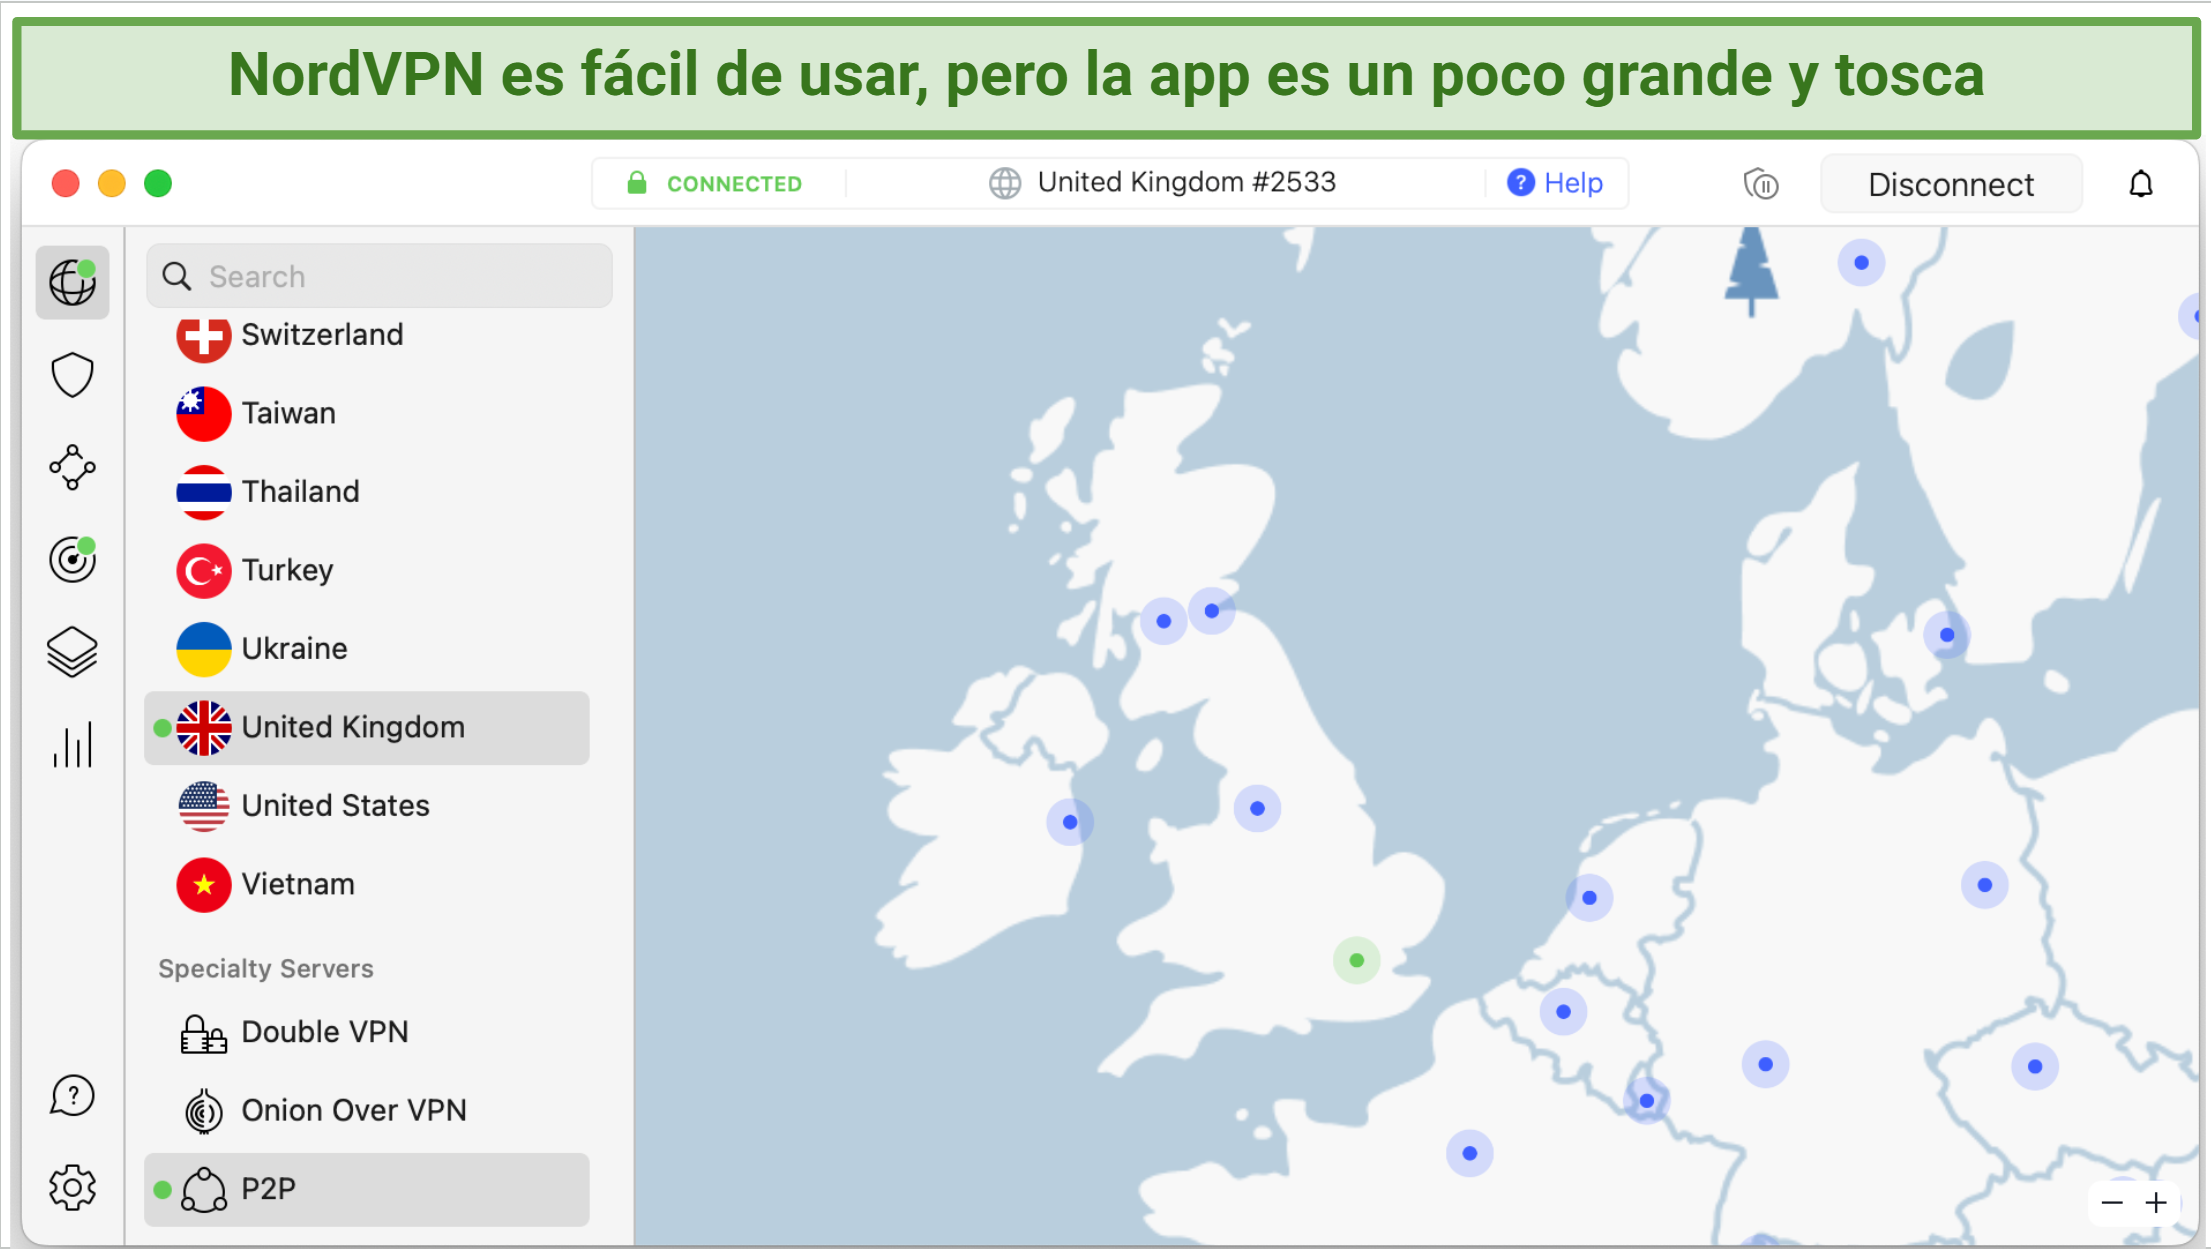
Task: Click the "Taiwan" country name
Action: [288, 413]
